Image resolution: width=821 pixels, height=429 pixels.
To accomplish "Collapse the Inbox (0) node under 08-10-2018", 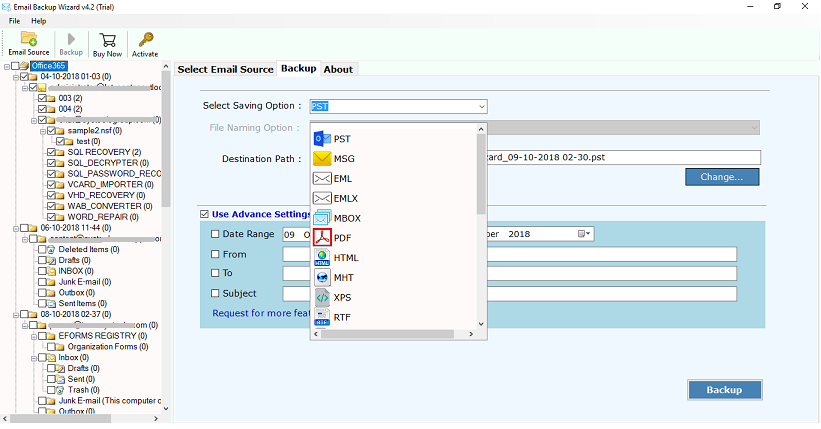I will [x=34, y=358].
